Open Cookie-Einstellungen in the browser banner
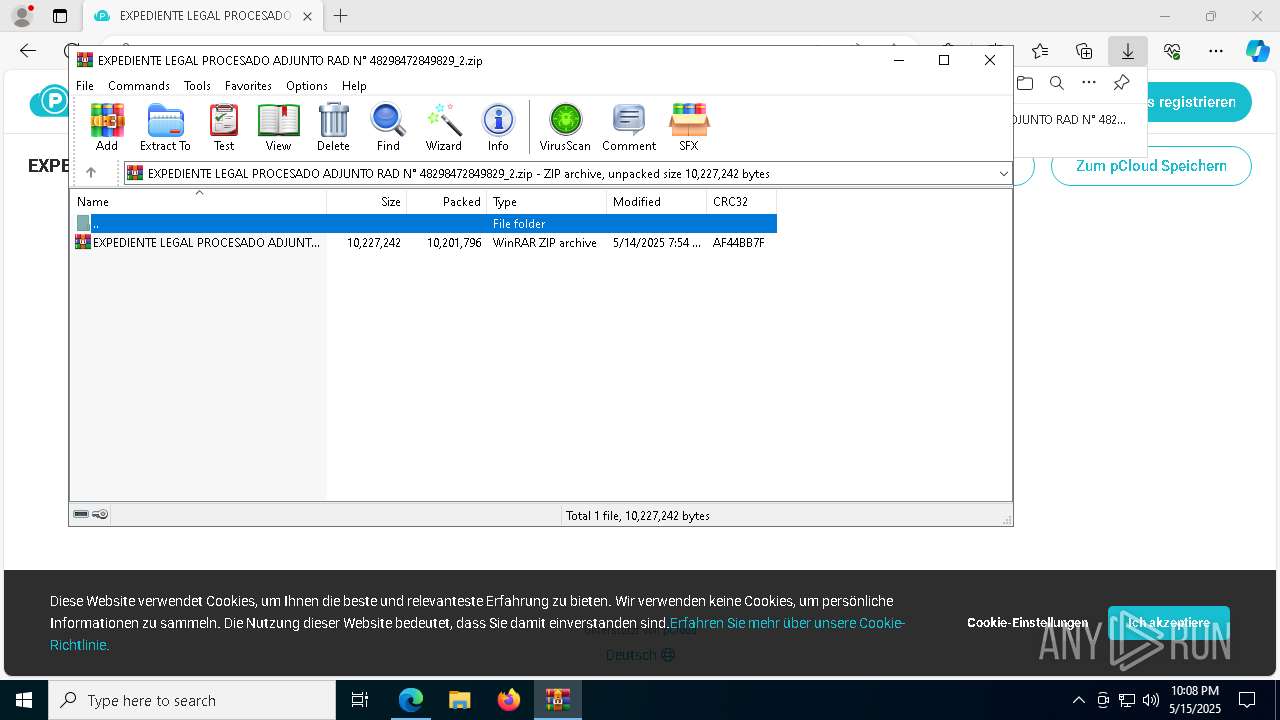This screenshot has height=720, width=1280. tap(1027, 623)
